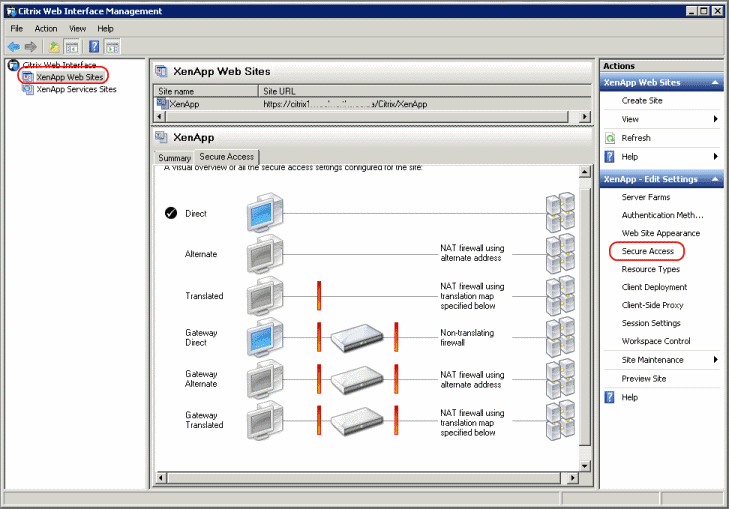Click the Refresh icon in Actions pane

pyautogui.click(x=610, y=138)
